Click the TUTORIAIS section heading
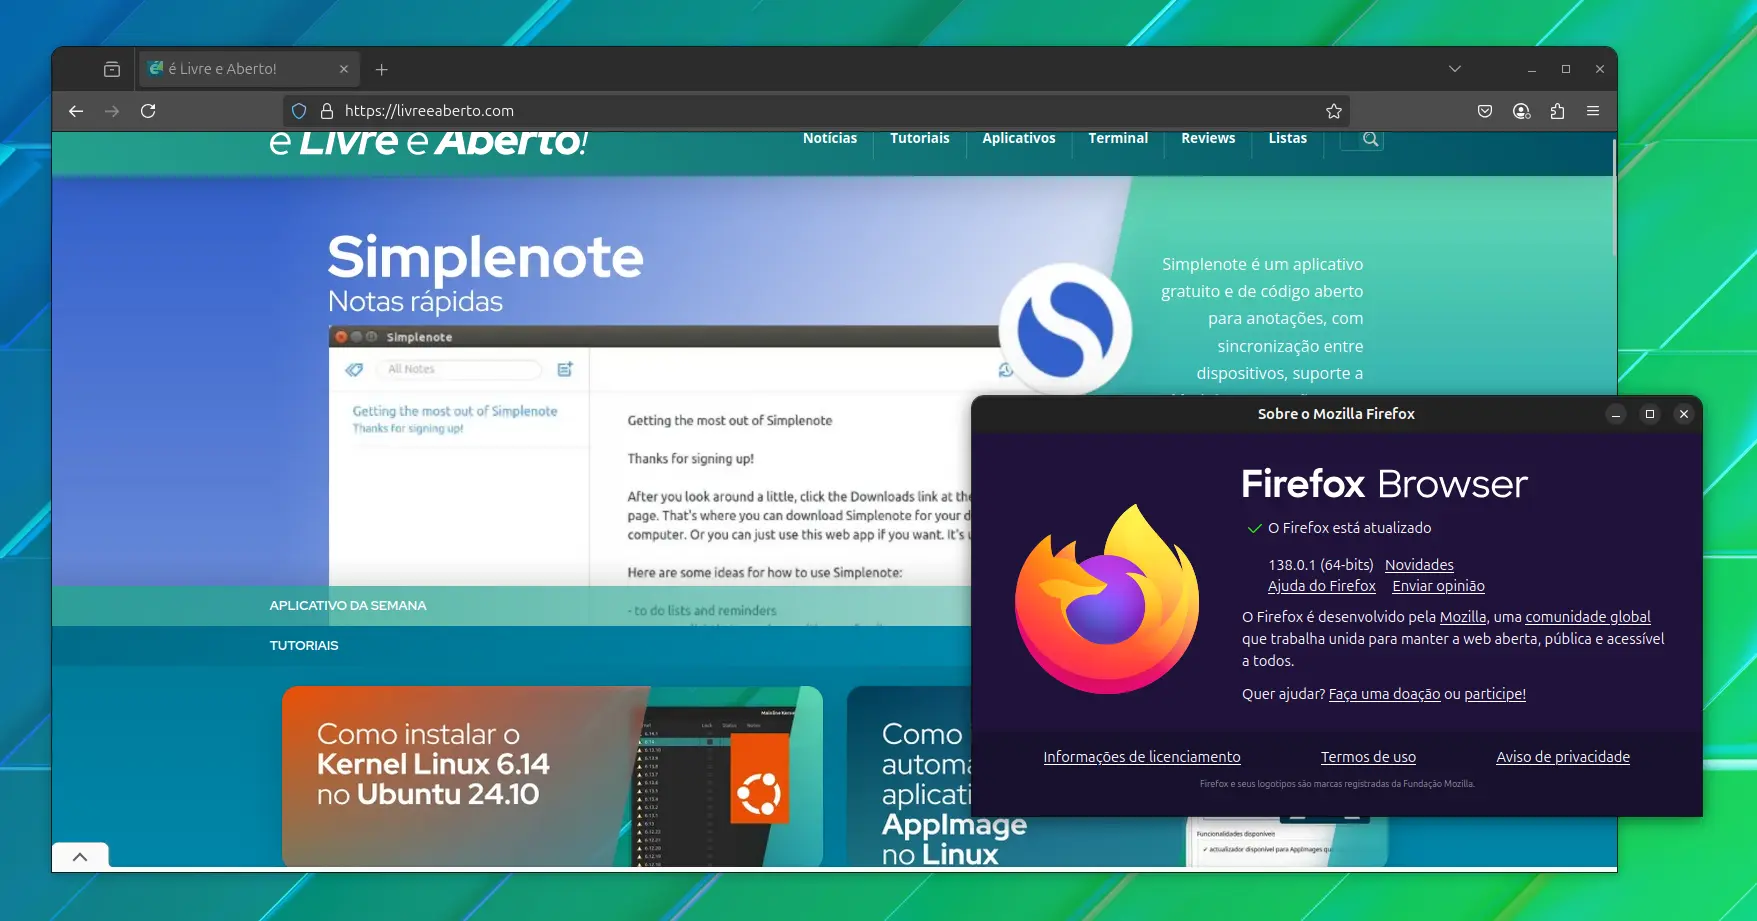1757x921 pixels. tap(304, 646)
